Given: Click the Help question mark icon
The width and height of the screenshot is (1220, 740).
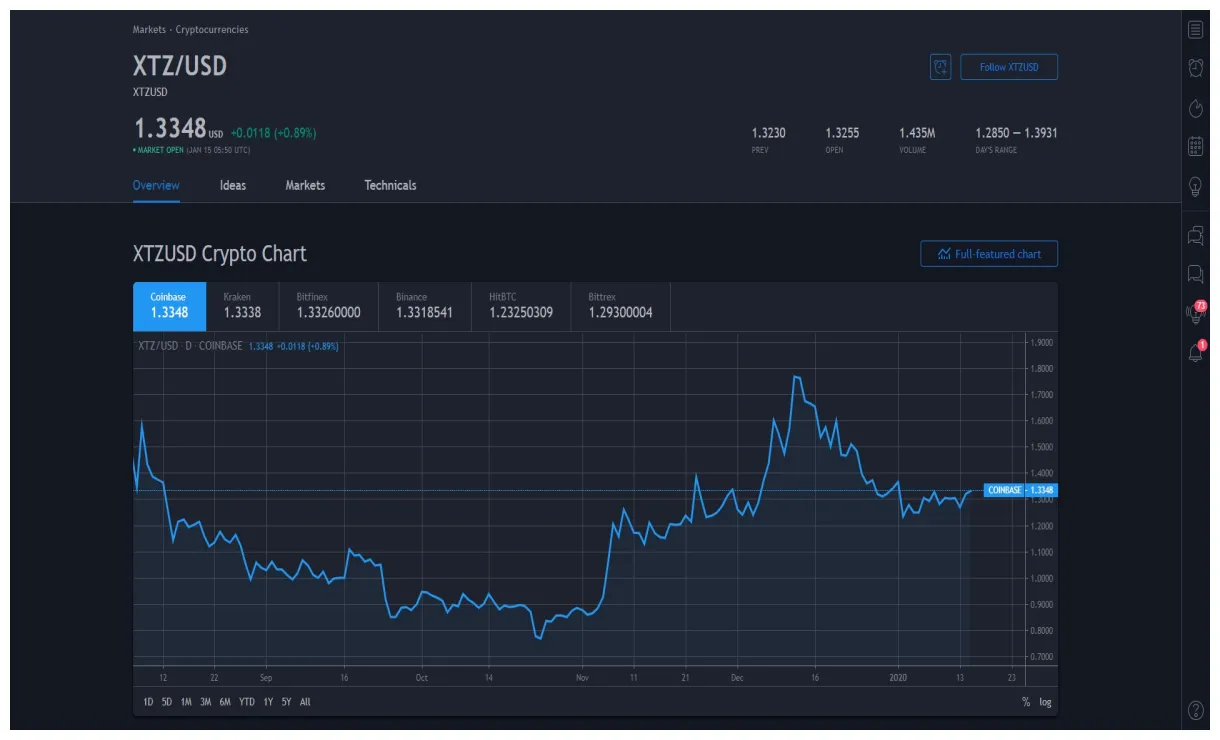Looking at the screenshot, I should [x=1195, y=710].
